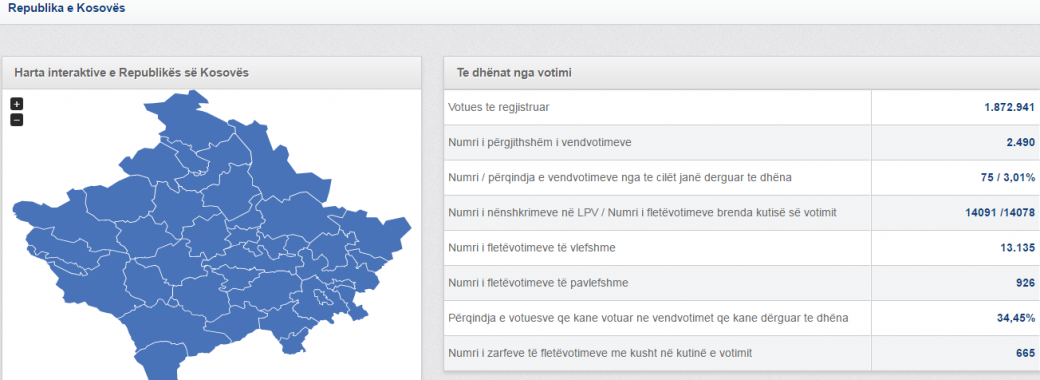Select the valid ballots row label

point(532,247)
